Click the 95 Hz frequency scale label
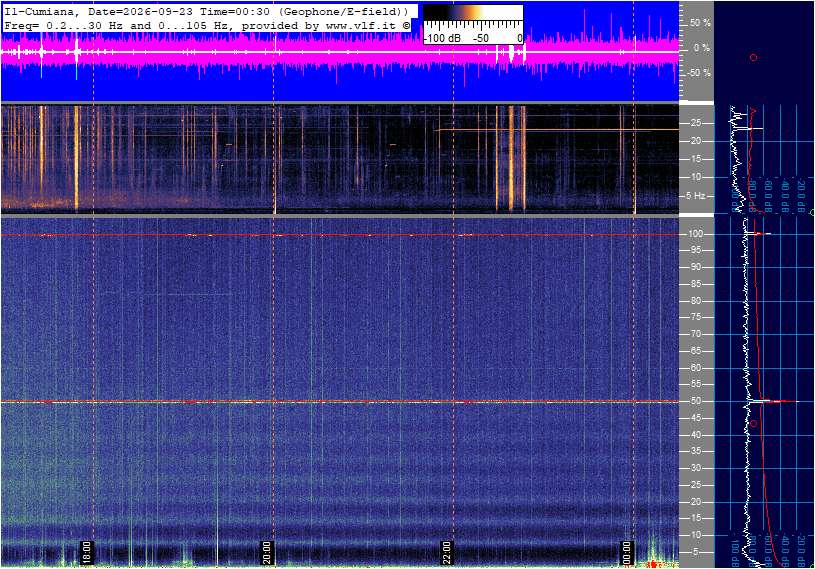 pos(695,250)
